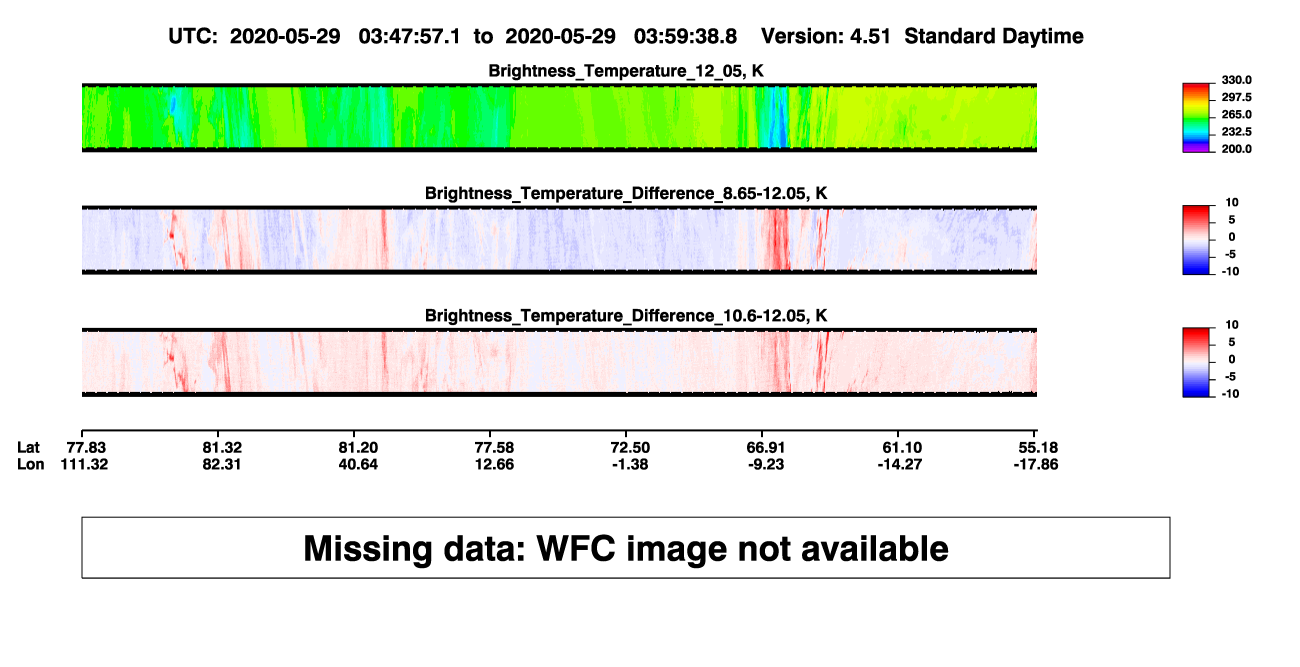Click the 8.65-12.05 difference image strip
This screenshot has width=1300, height=667.
pyautogui.click(x=559, y=240)
